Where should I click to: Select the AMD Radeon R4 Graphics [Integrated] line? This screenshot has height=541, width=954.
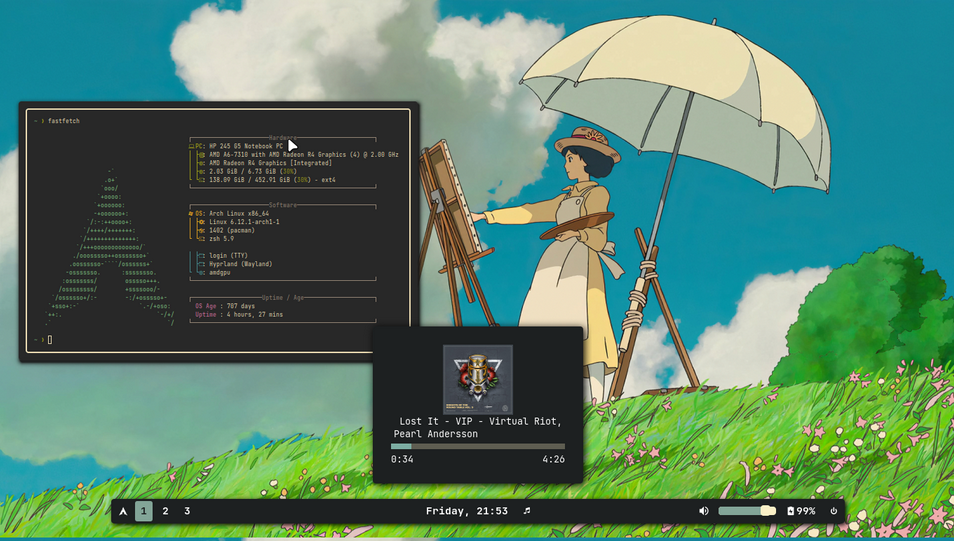(x=265, y=163)
